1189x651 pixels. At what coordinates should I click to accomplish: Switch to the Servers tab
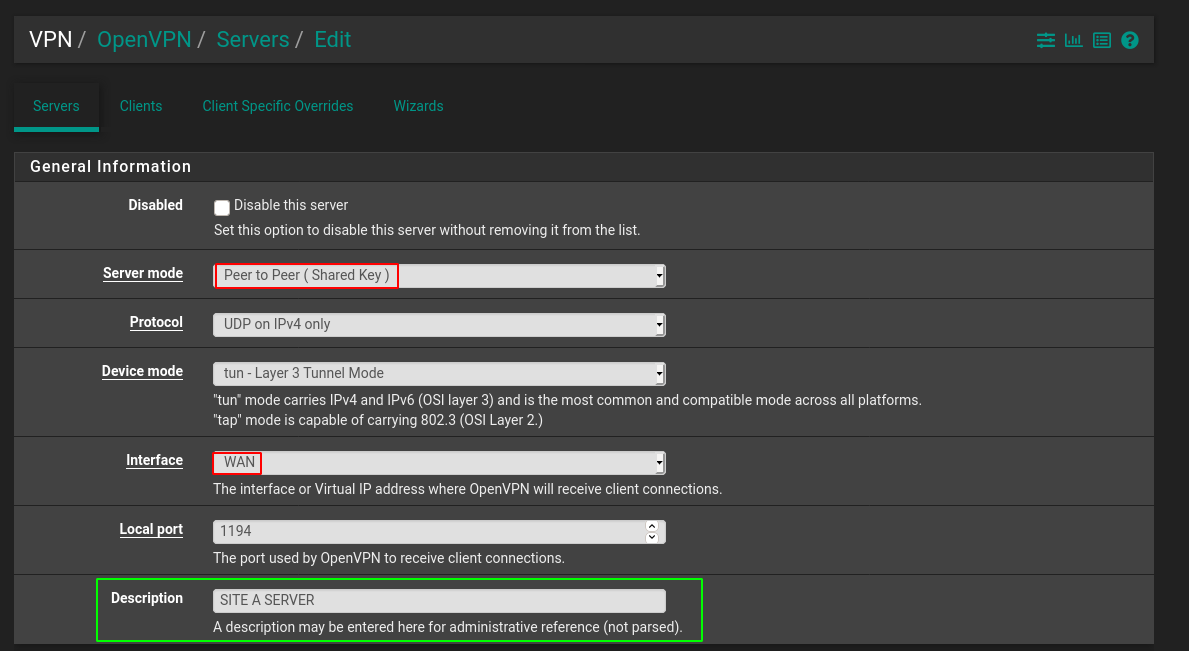pyautogui.click(x=56, y=106)
